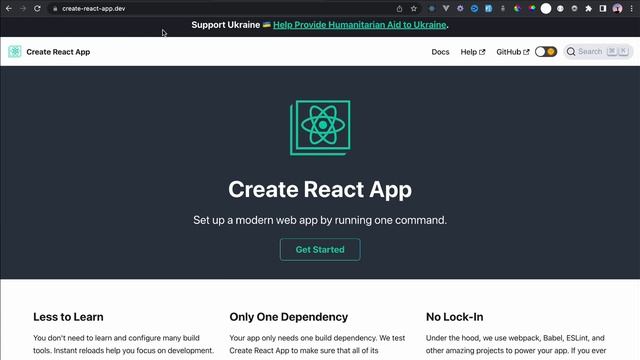Viewport: 640px width, 360px height.
Task: Open the browser profile avatar
Action: point(617,9)
